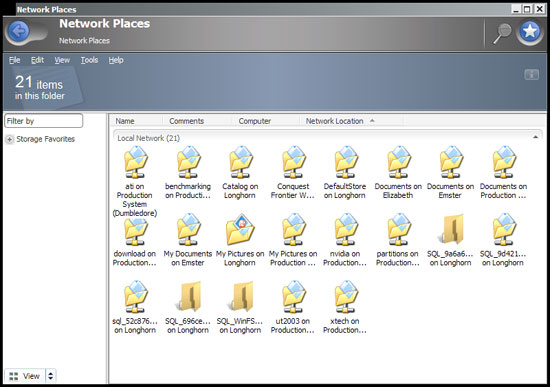550x387 pixels.
Task: Expand the Storage Favorites tree node
Action: [x=9, y=139]
